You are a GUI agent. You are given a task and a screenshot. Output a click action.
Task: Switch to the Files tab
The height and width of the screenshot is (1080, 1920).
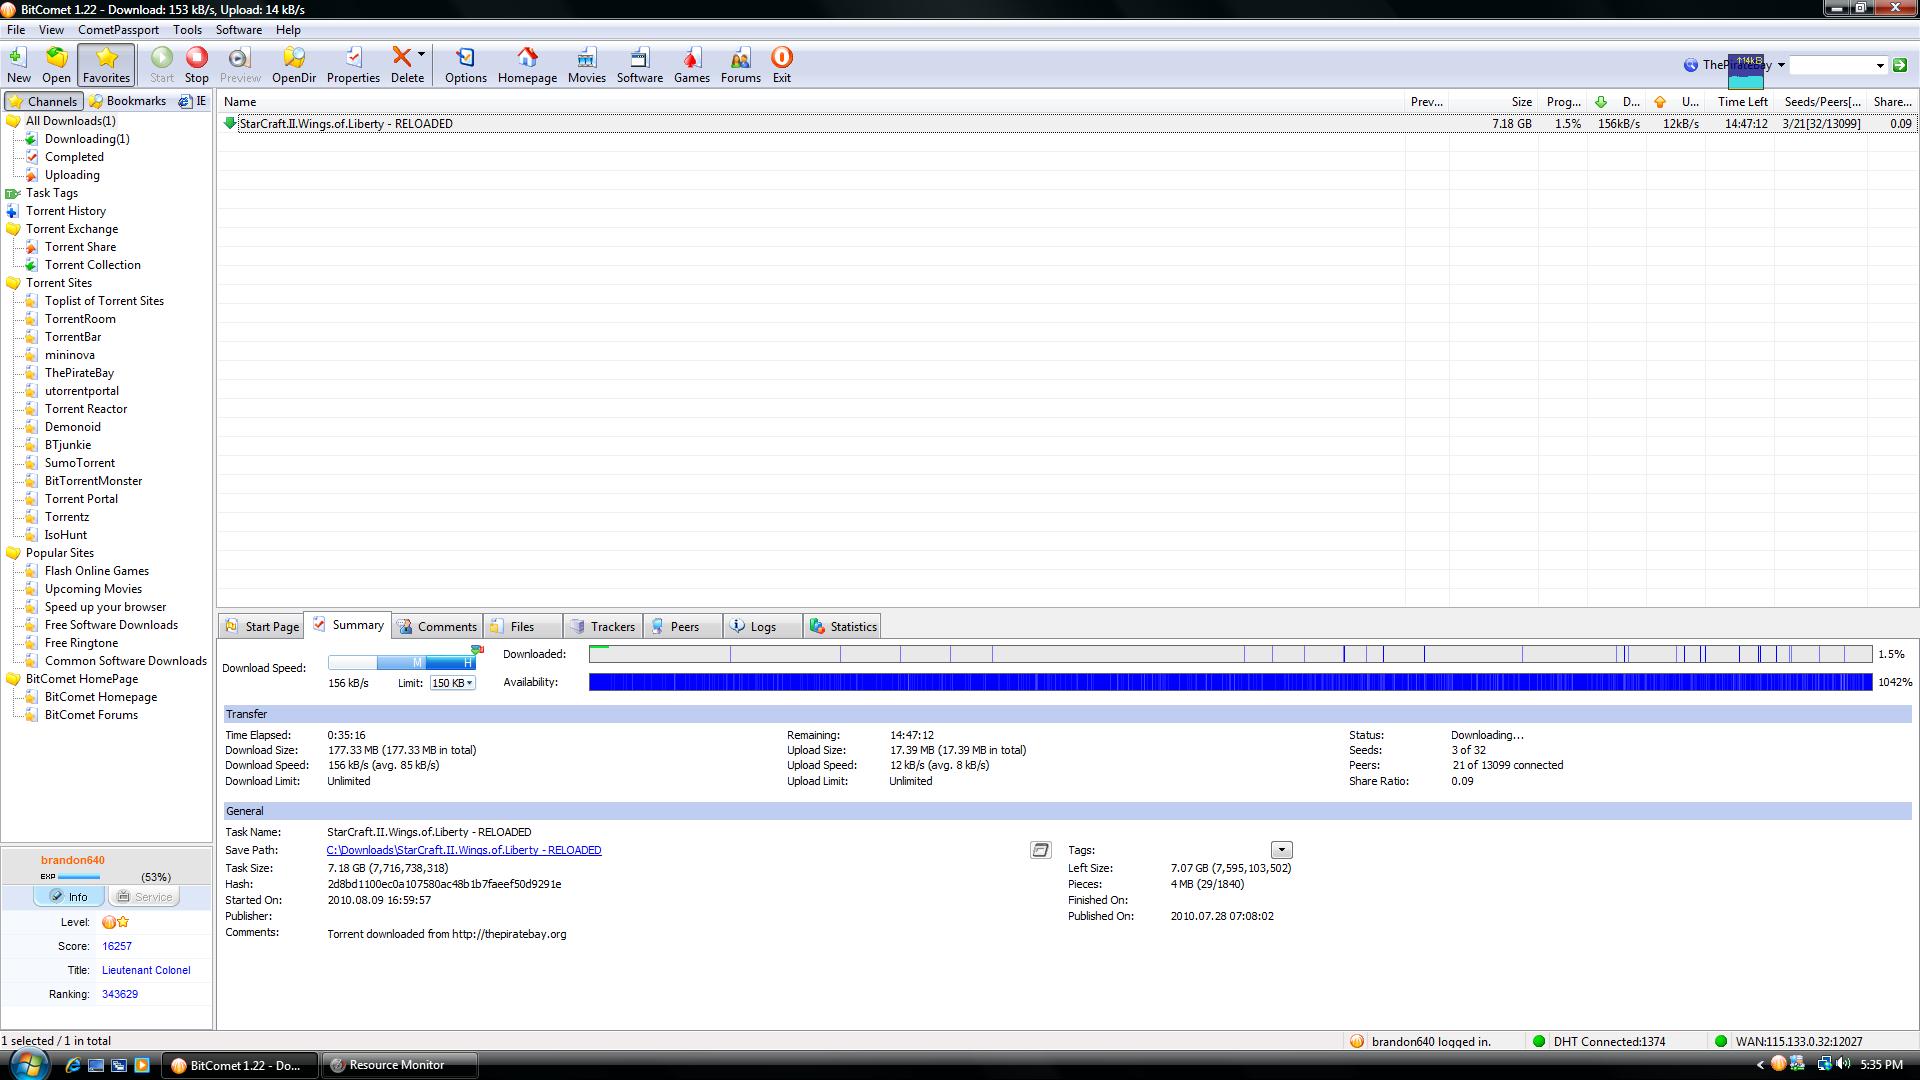(523, 626)
